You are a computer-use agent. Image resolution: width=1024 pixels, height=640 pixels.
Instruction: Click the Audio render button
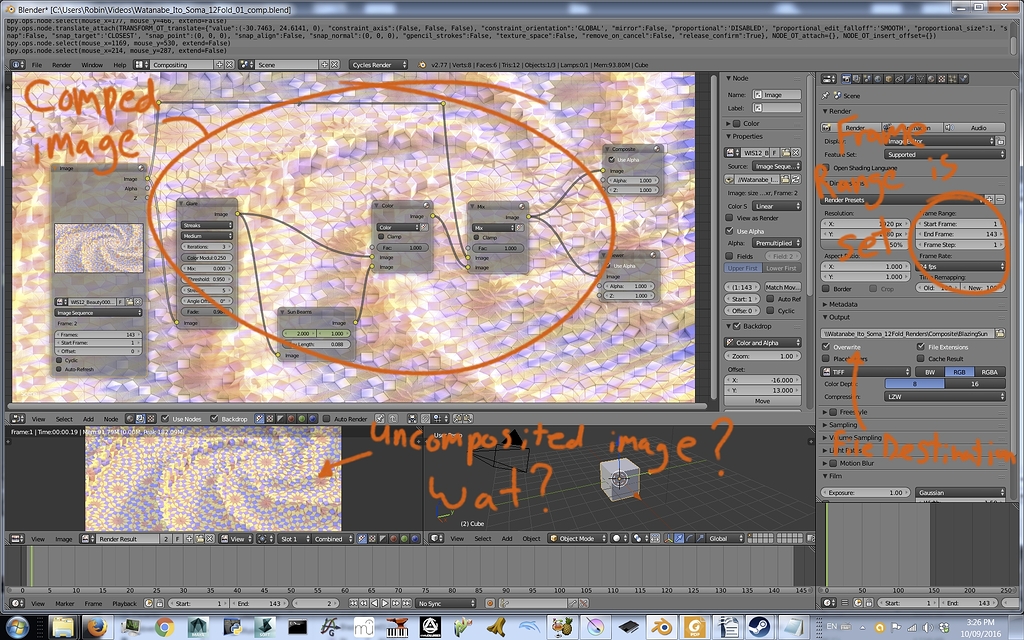975,127
